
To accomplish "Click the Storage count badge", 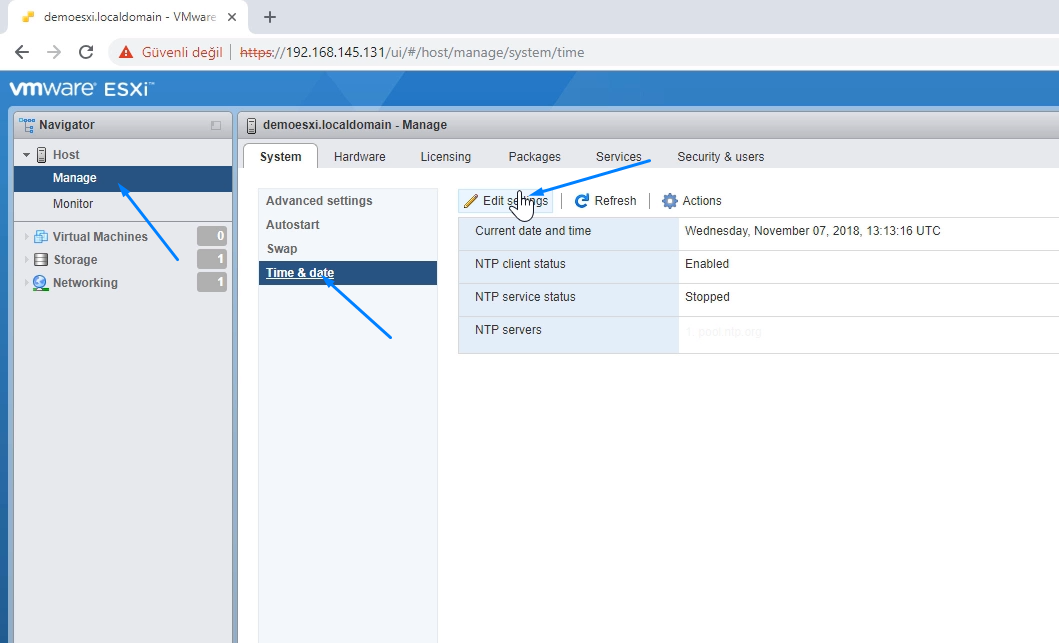I will (x=212, y=259).
